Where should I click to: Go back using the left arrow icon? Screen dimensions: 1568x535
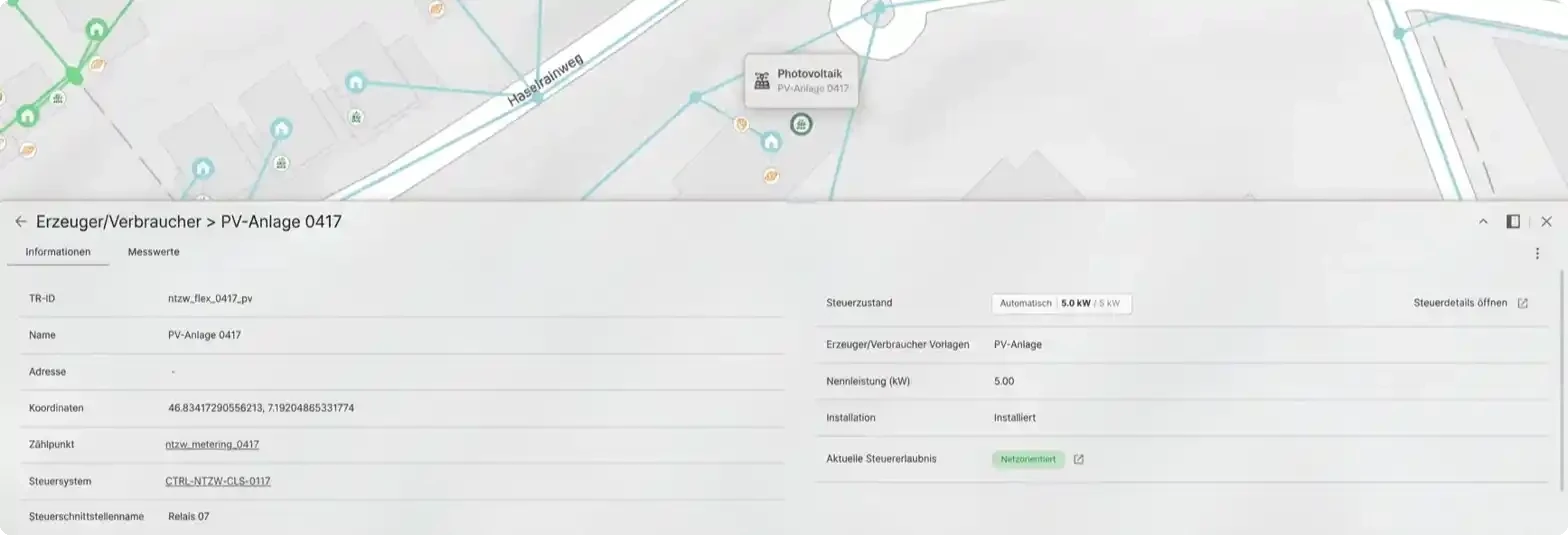20,221
